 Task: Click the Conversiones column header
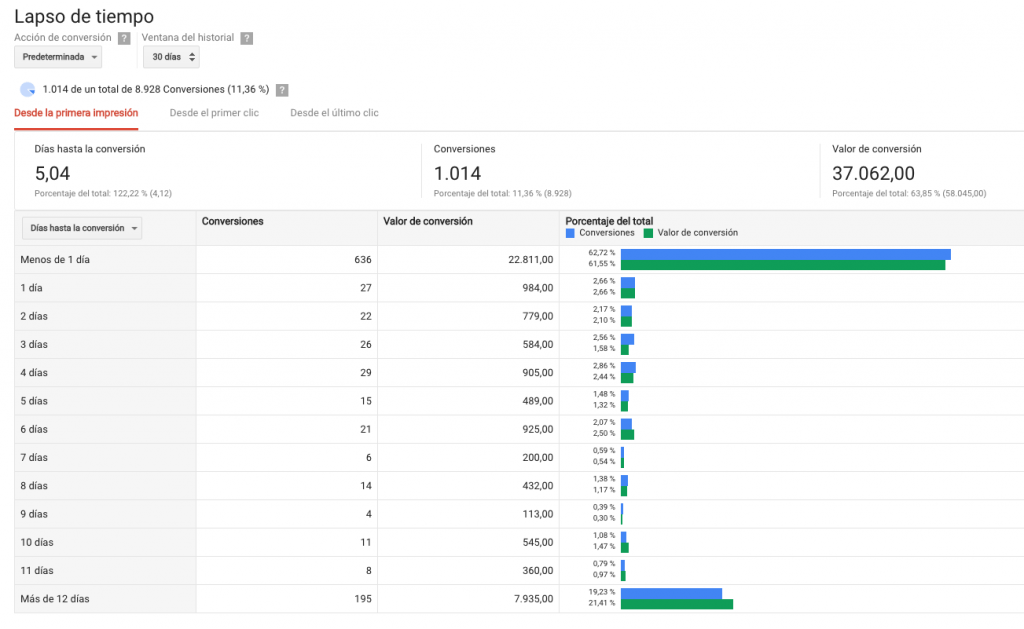(232, 221)
